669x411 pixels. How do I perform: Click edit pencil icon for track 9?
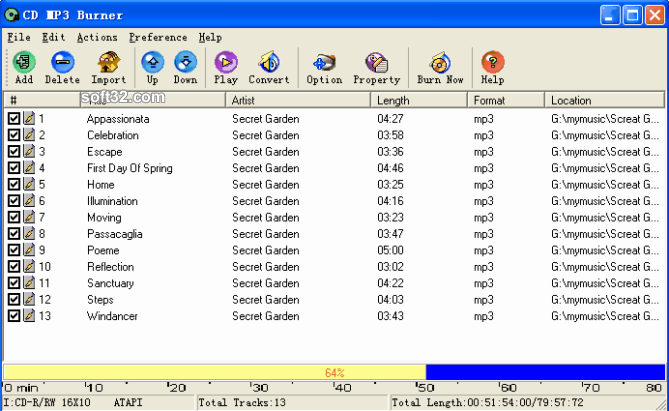[x=29, y=250]
